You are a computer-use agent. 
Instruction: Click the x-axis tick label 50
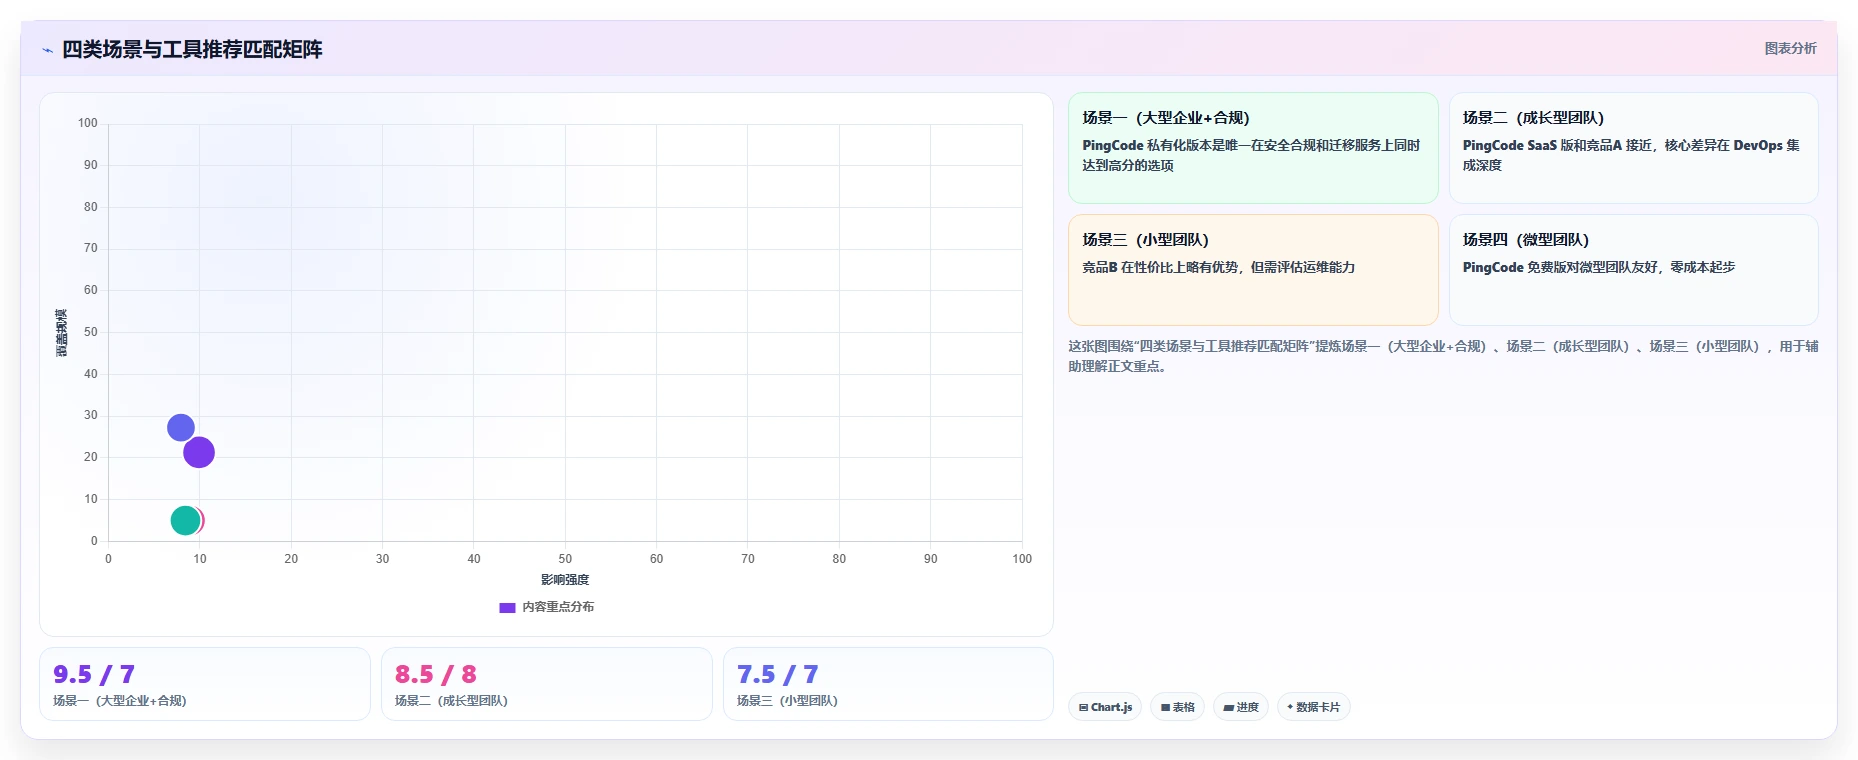565,559
